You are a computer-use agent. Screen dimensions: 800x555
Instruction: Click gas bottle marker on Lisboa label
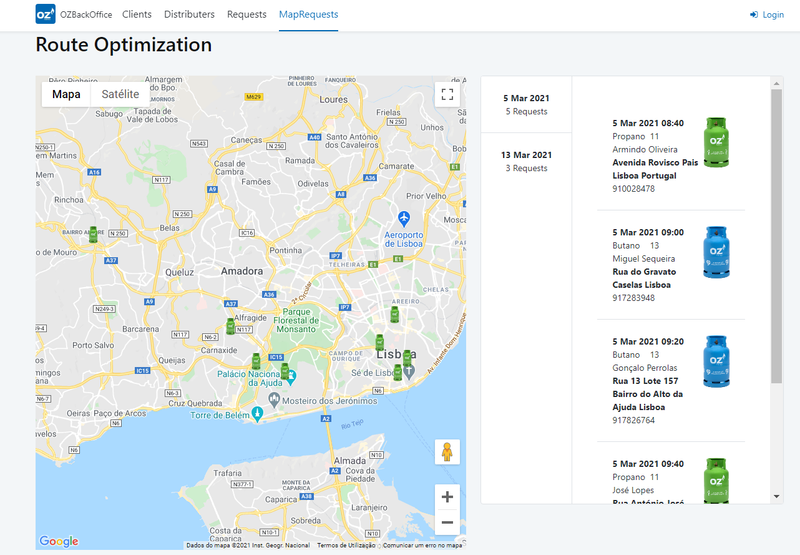(407, 358)
